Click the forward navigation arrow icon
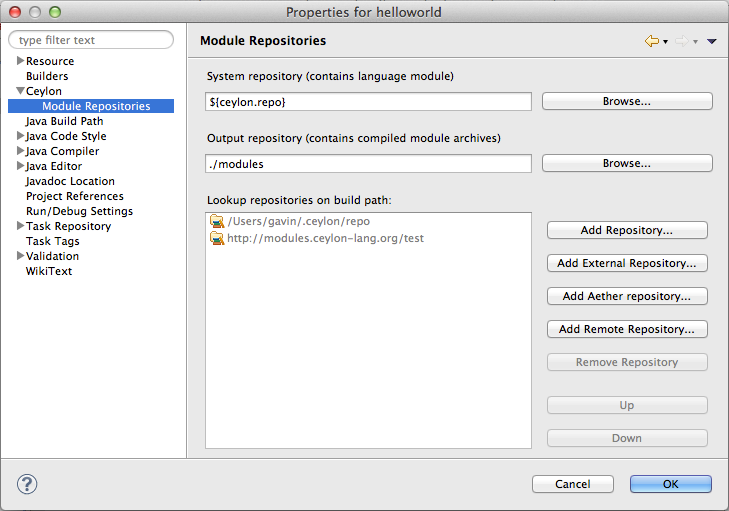The width and height of the screenshot is (729, 511). pos(682,41)
